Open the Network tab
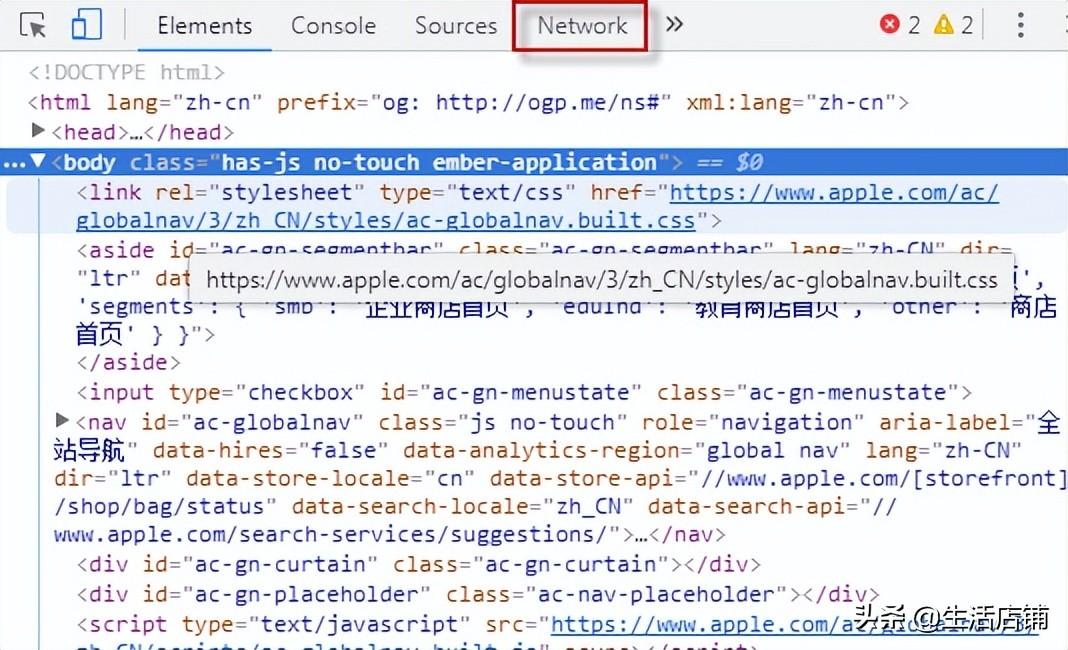Viewport: 1068px width, 650px height. point(582,26)
